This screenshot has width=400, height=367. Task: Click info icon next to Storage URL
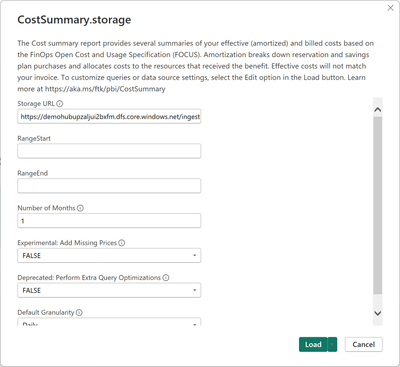[x=60, y=104]
